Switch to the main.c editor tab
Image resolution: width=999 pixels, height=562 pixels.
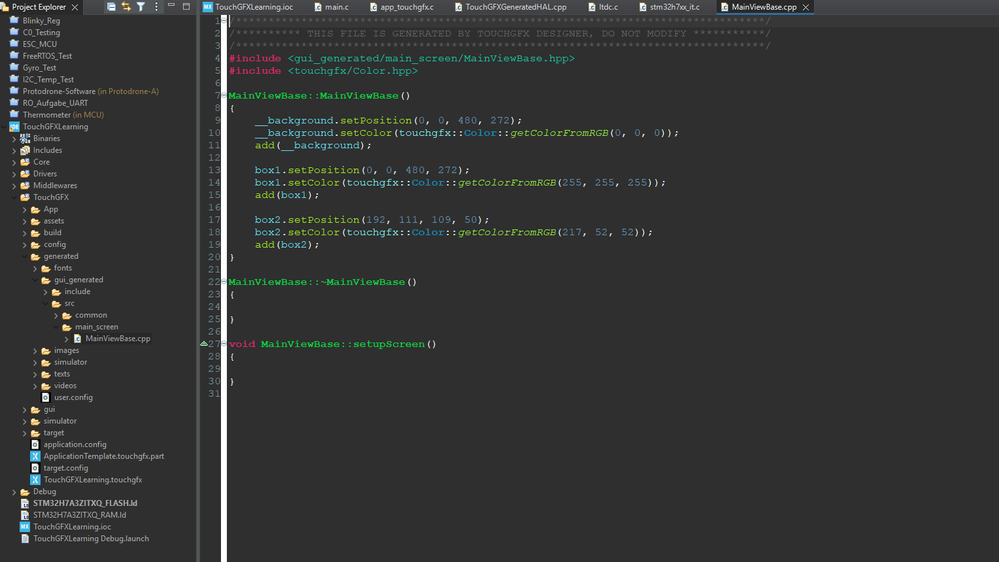pyautogui.click(x=337, y=7)
